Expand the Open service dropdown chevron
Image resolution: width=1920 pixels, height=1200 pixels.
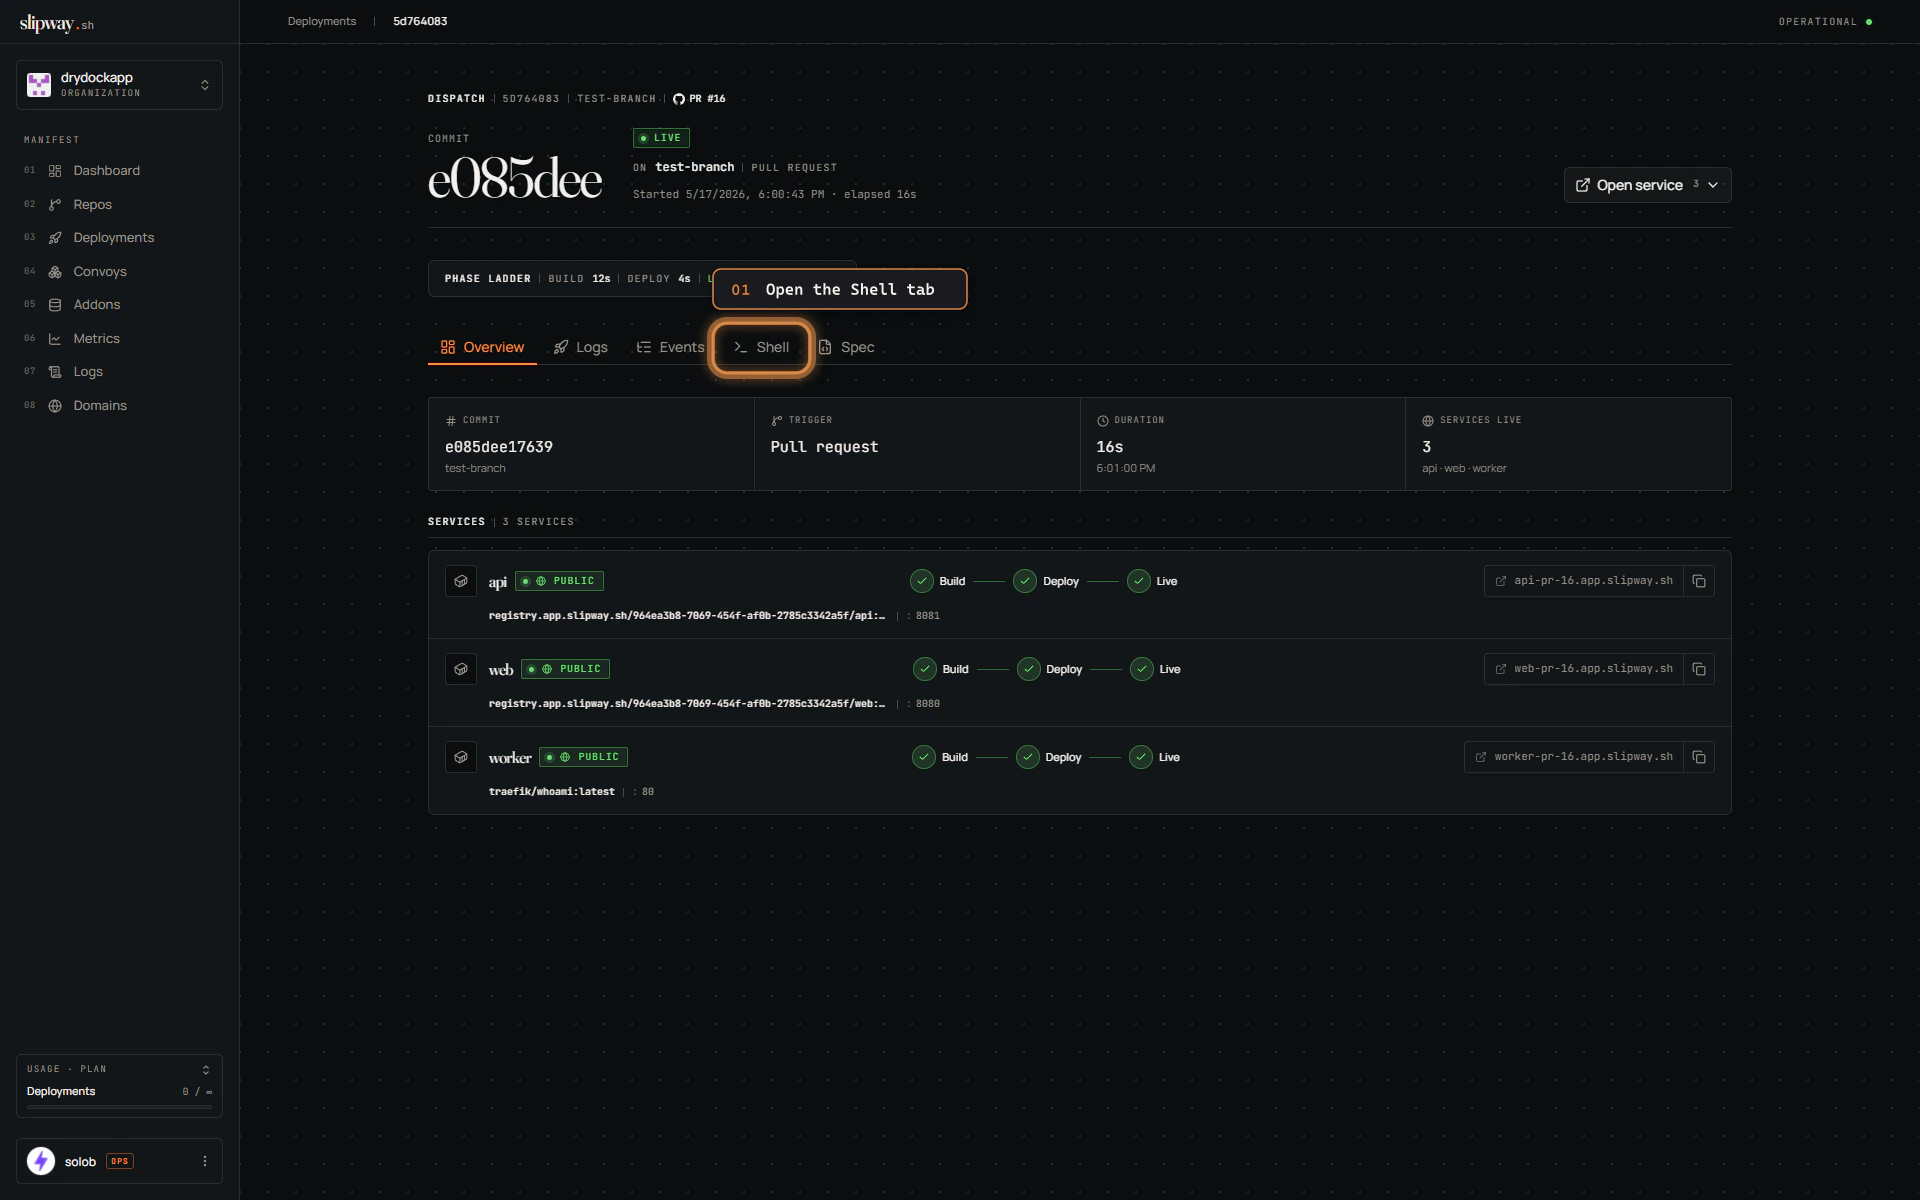click(1713, 185)
